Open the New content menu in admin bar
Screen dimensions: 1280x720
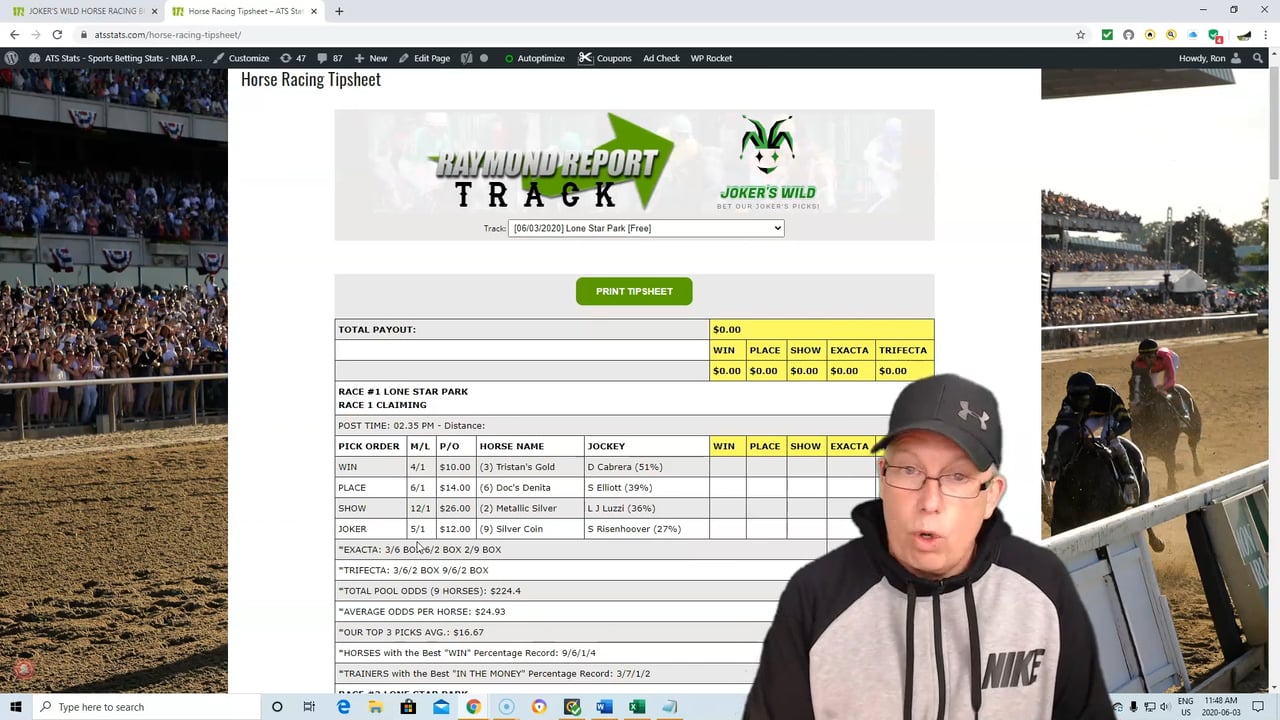coord(370,58)
